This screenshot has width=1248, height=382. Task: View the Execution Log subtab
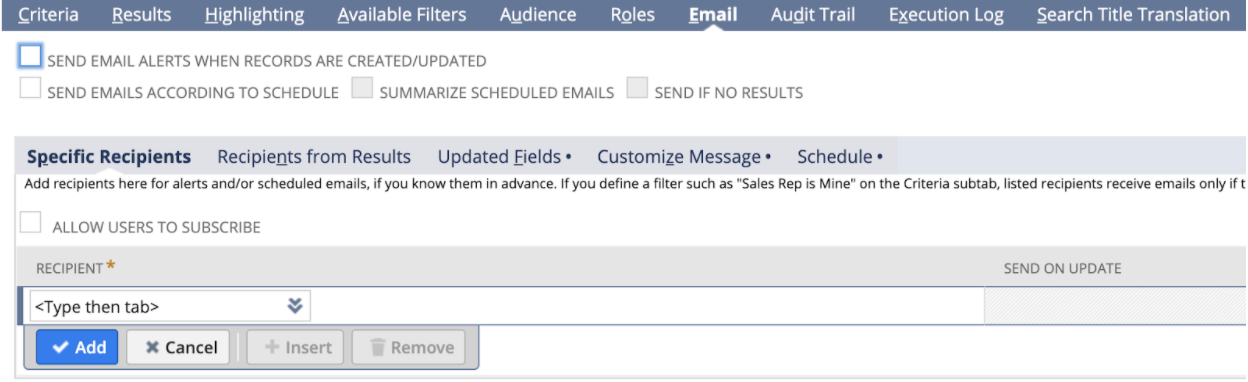(x=946, y=14)
